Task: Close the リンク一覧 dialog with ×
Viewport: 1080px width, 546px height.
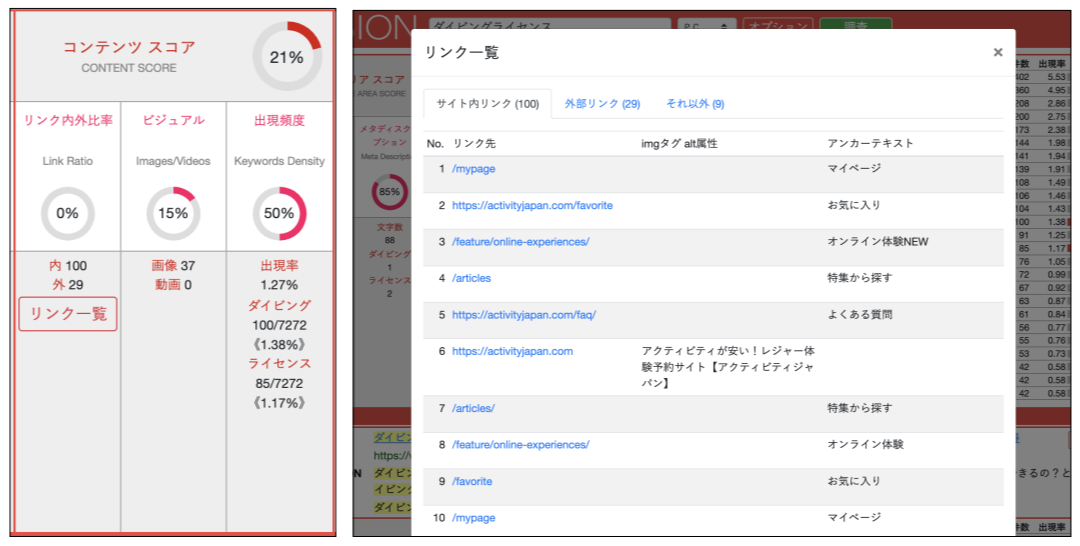Action: click(x=997, y=52)
